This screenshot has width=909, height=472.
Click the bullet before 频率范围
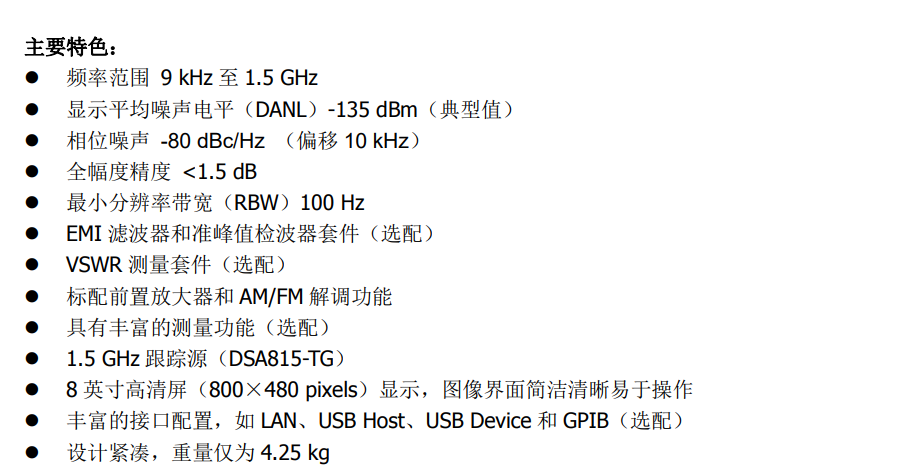tap(32, 78)
